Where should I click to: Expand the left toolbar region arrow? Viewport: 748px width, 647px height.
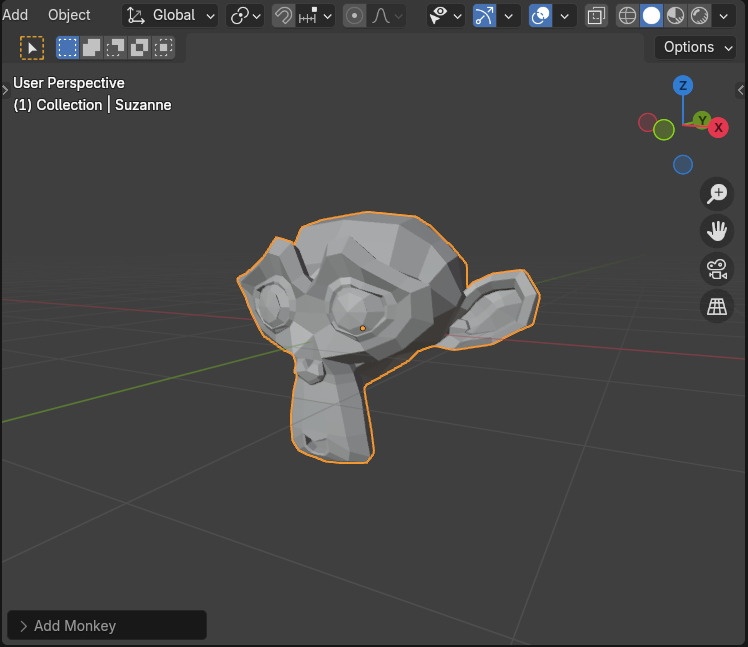click(5, 90)
